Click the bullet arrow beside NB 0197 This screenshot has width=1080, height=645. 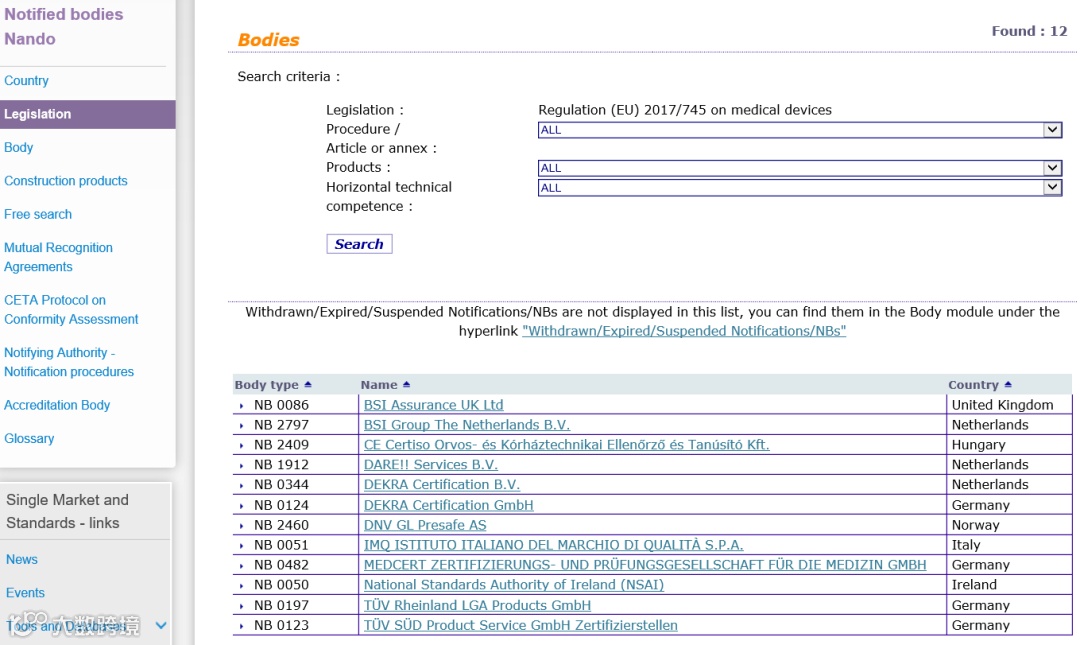241,606
